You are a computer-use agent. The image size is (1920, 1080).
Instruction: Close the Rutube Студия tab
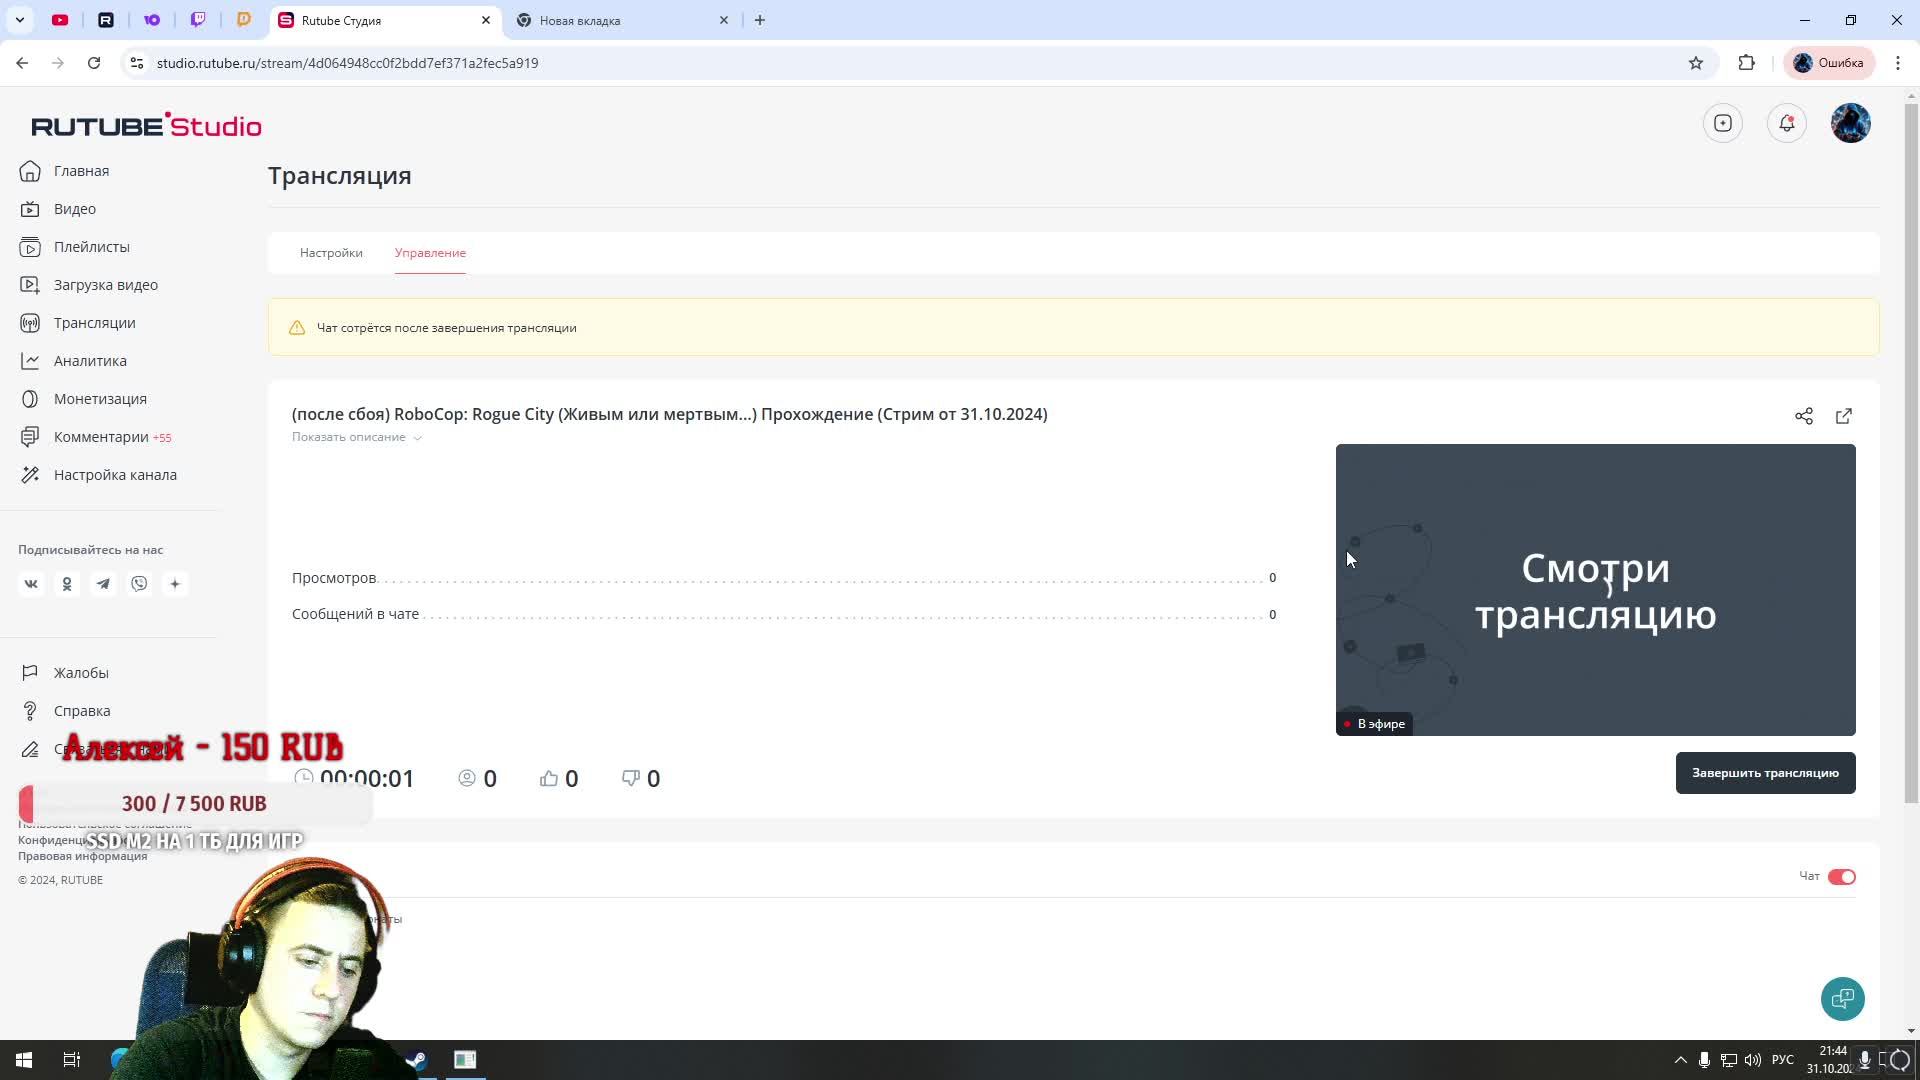click(x=486, y=20)
